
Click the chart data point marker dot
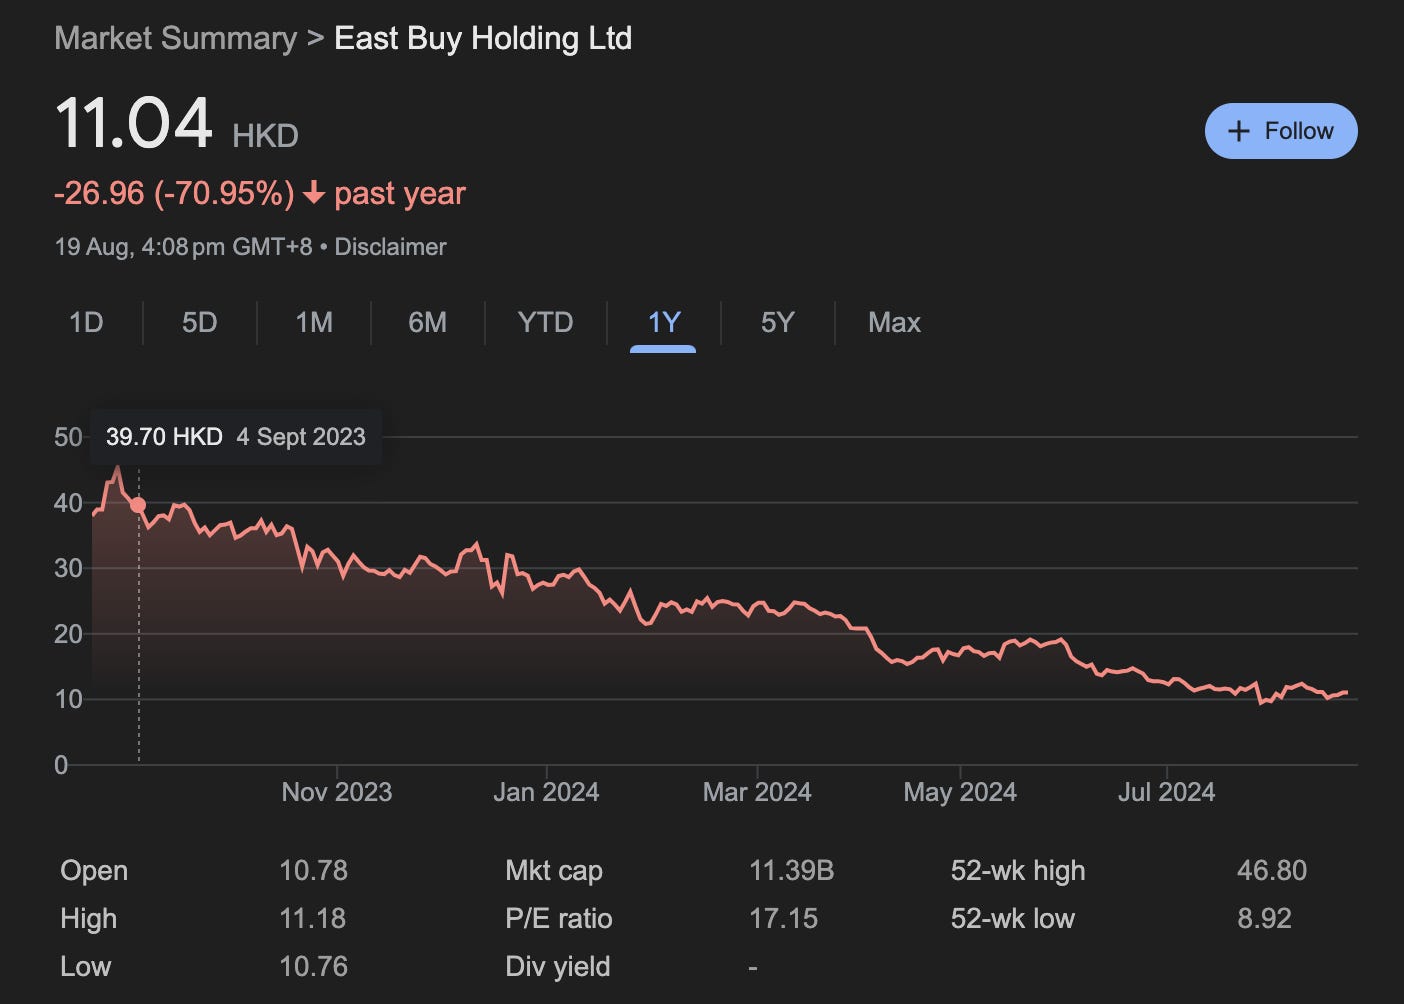[138, 505]
